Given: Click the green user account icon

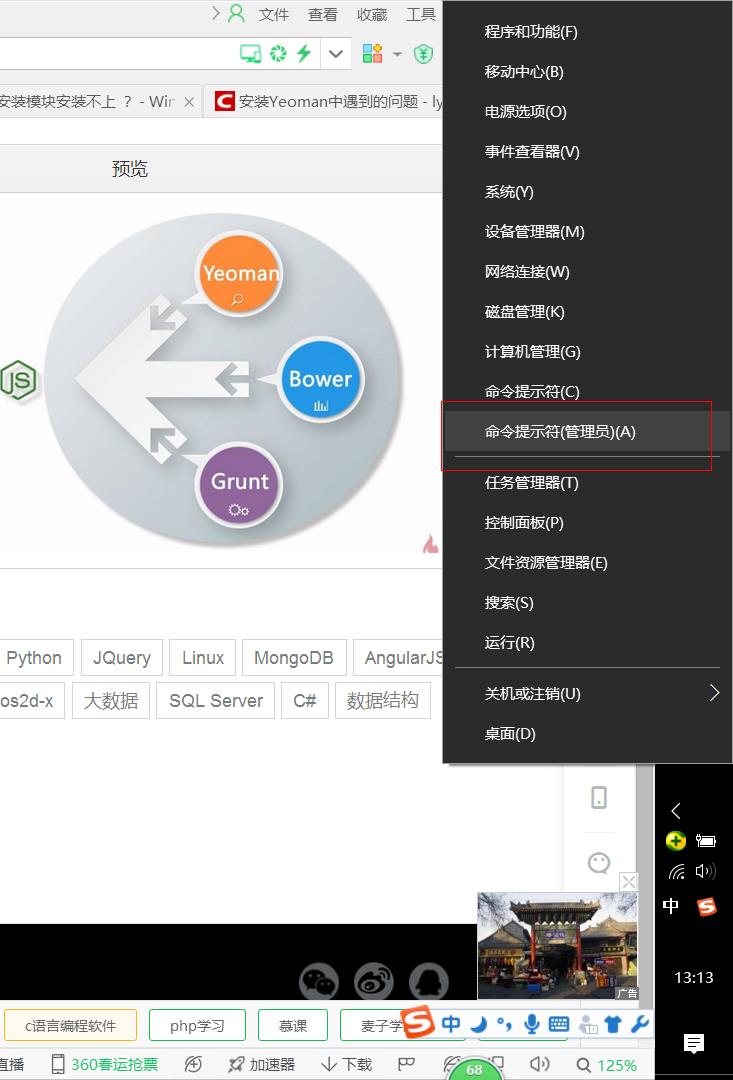Looking at the screenshot, I should 236,14.
